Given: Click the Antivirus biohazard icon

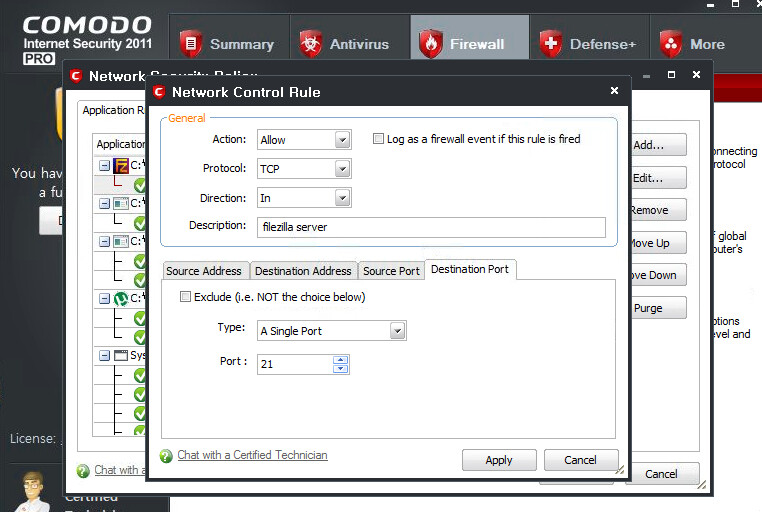Looking at the screenshot, I should click(311, 44).
